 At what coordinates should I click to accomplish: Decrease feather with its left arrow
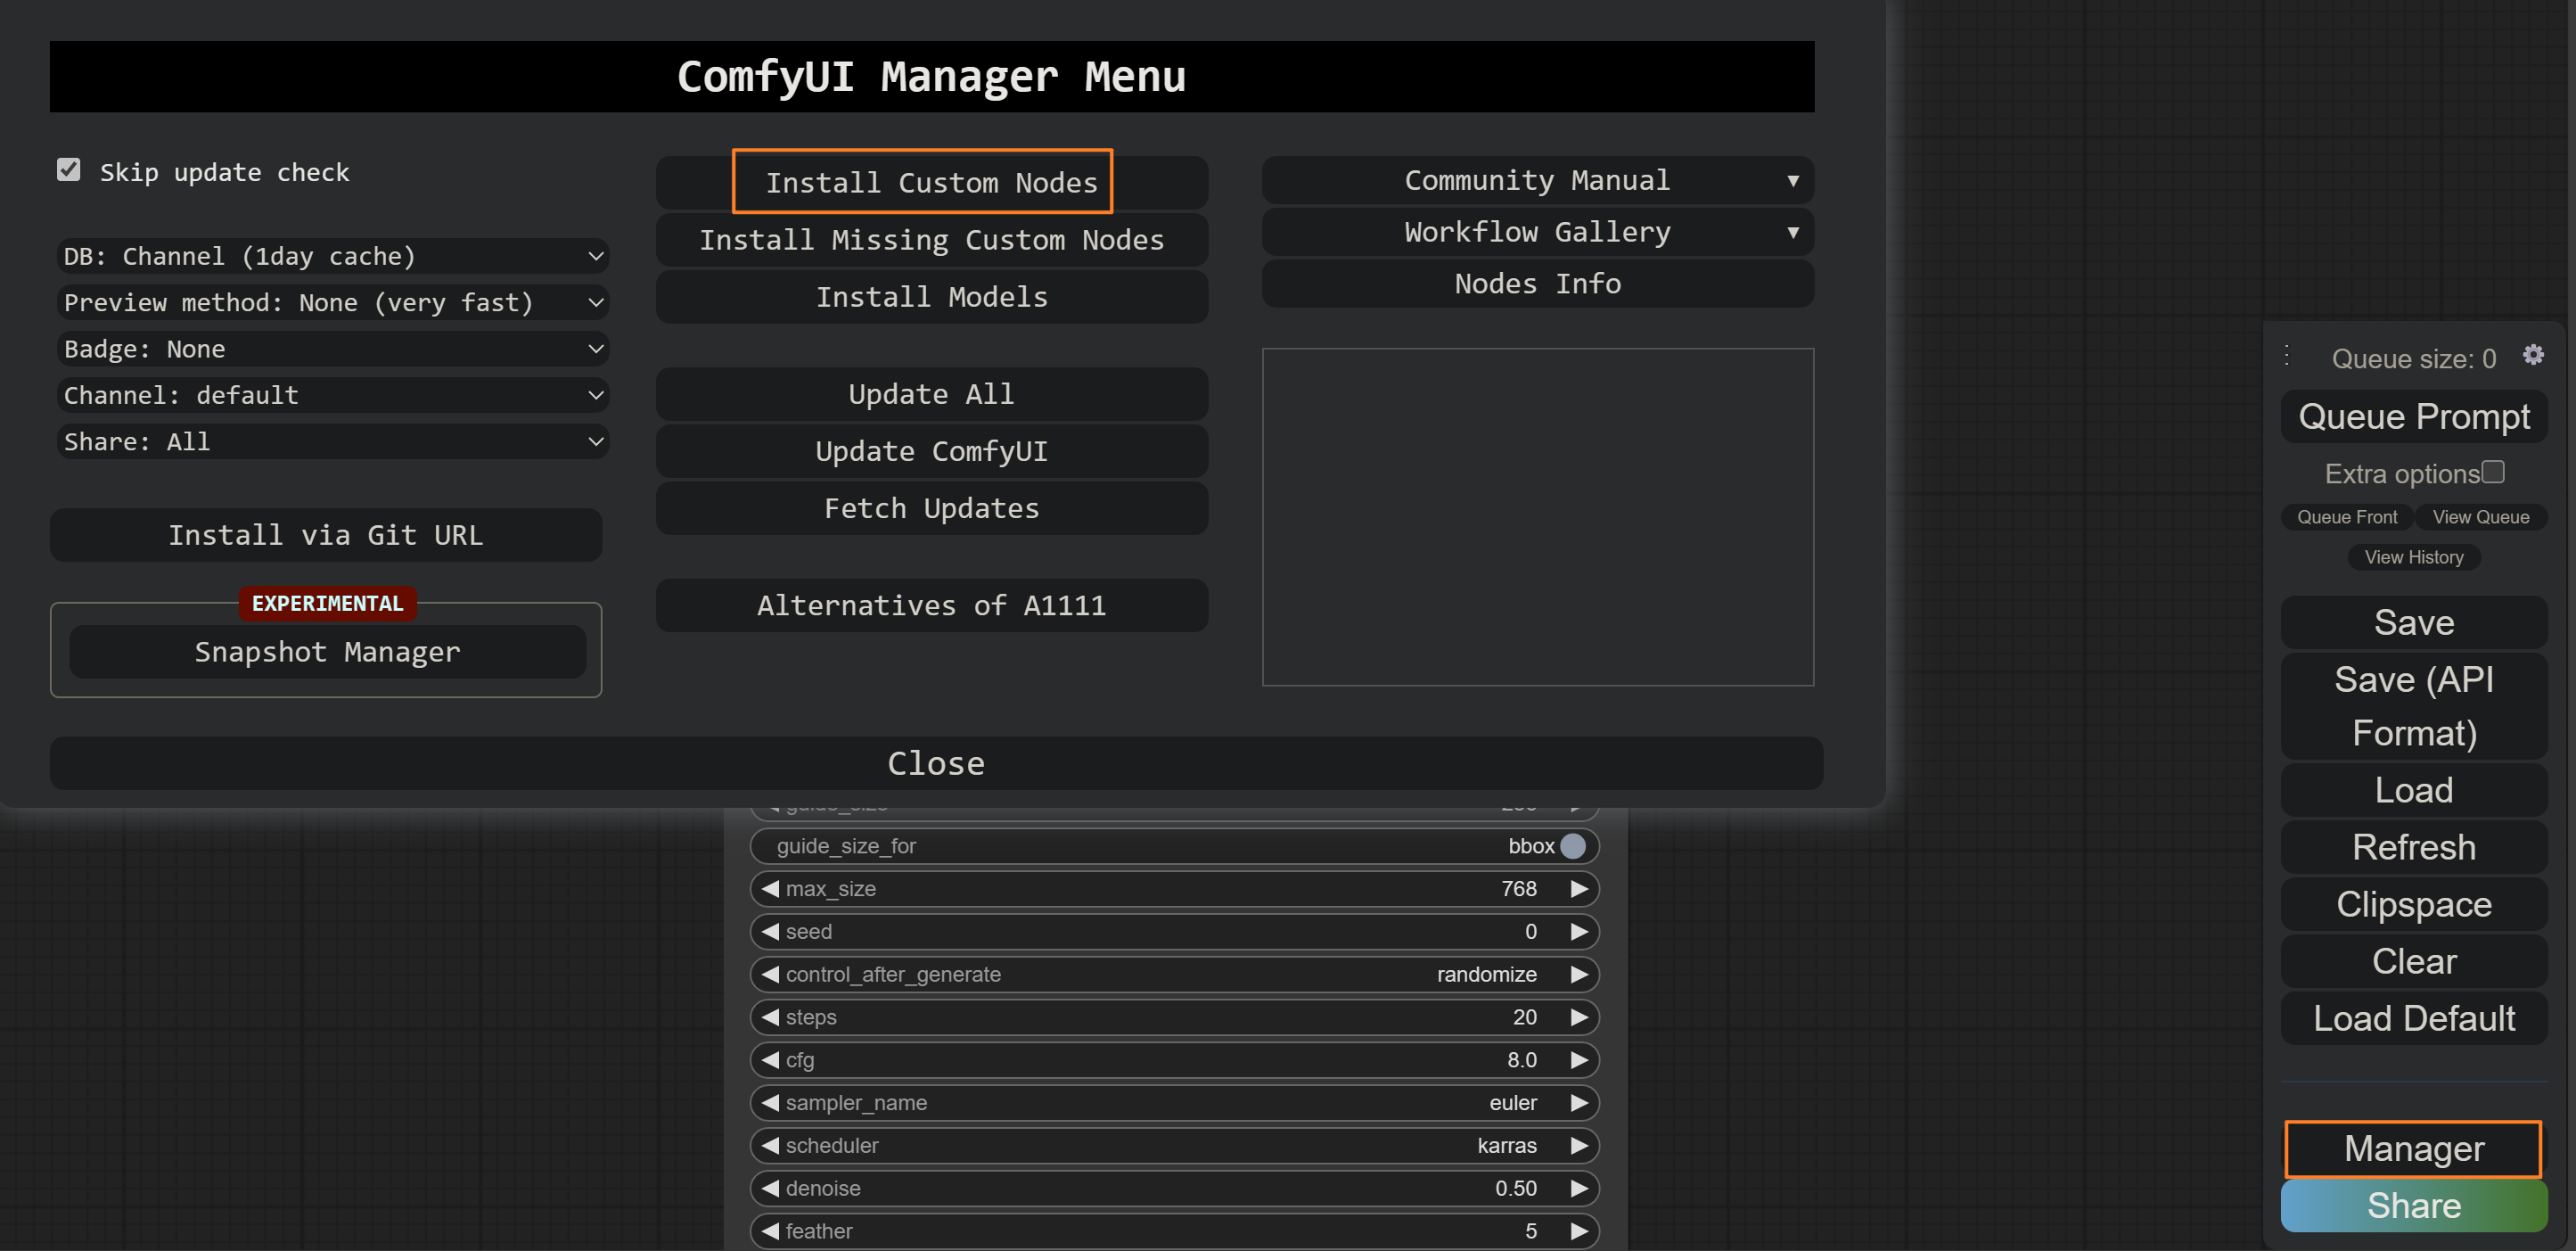(768, 1231)
